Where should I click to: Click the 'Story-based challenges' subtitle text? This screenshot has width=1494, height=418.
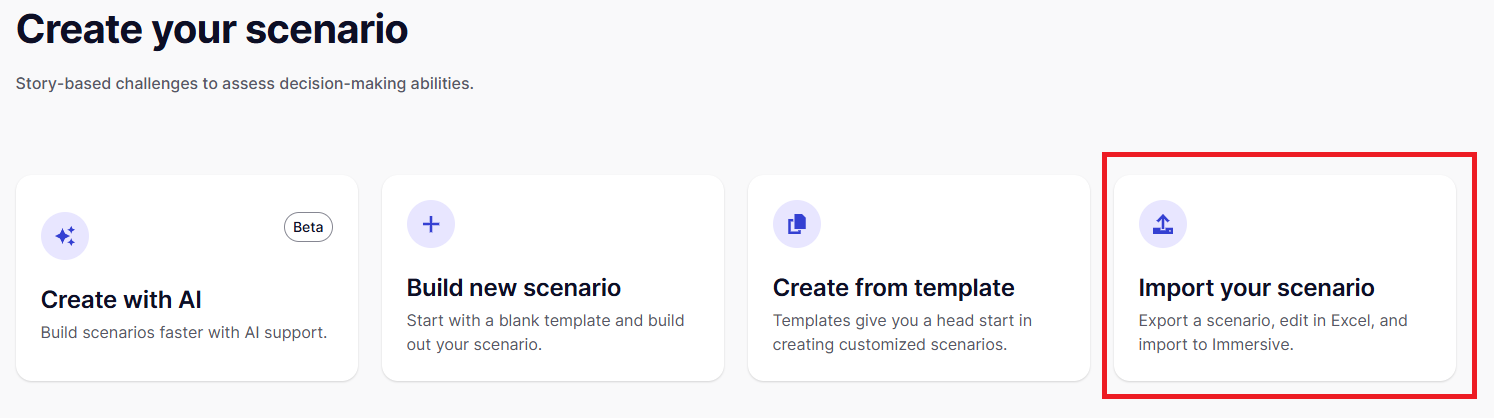[245, 83]
